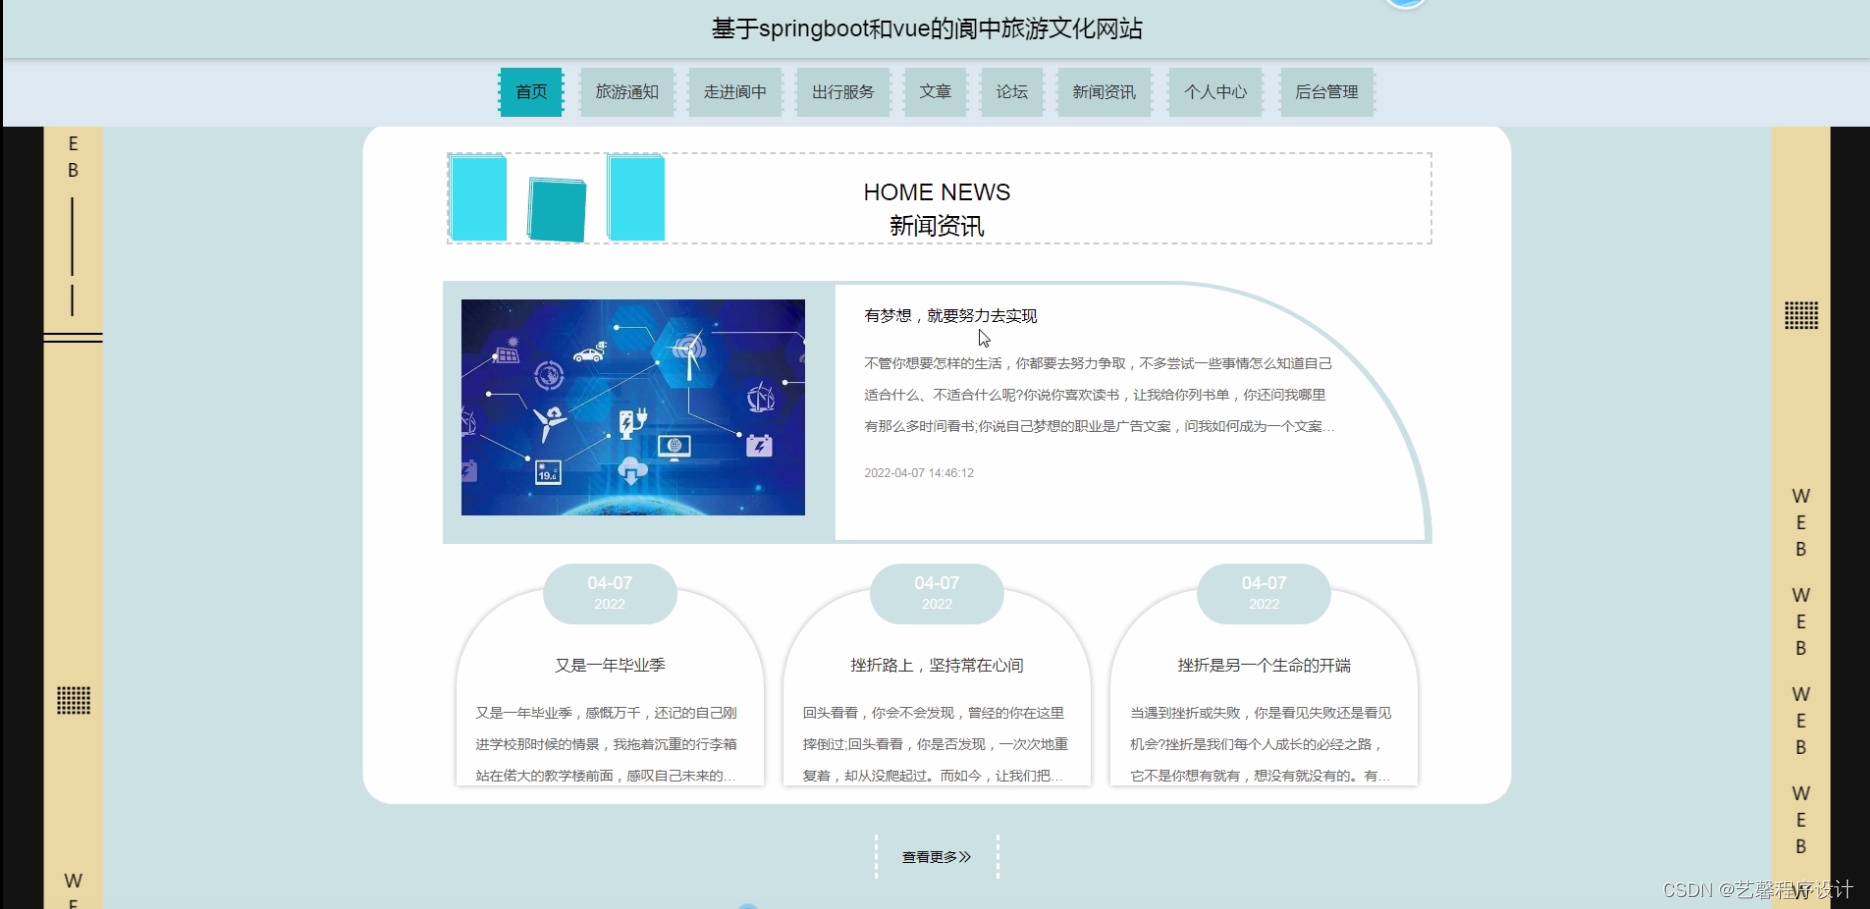Click the blue globe icon at top right
Viewport: 1870px width, 909px height.
click(1405, 4)
